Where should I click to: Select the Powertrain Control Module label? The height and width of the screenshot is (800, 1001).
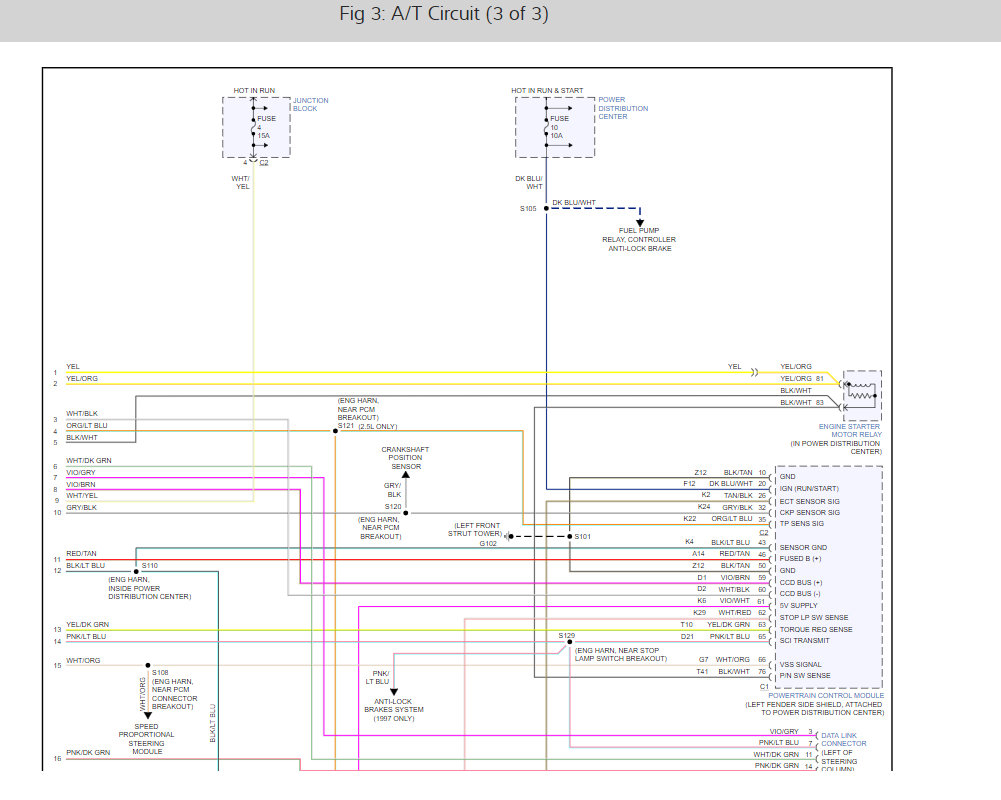pyautogui.click(x=826, y=695)
